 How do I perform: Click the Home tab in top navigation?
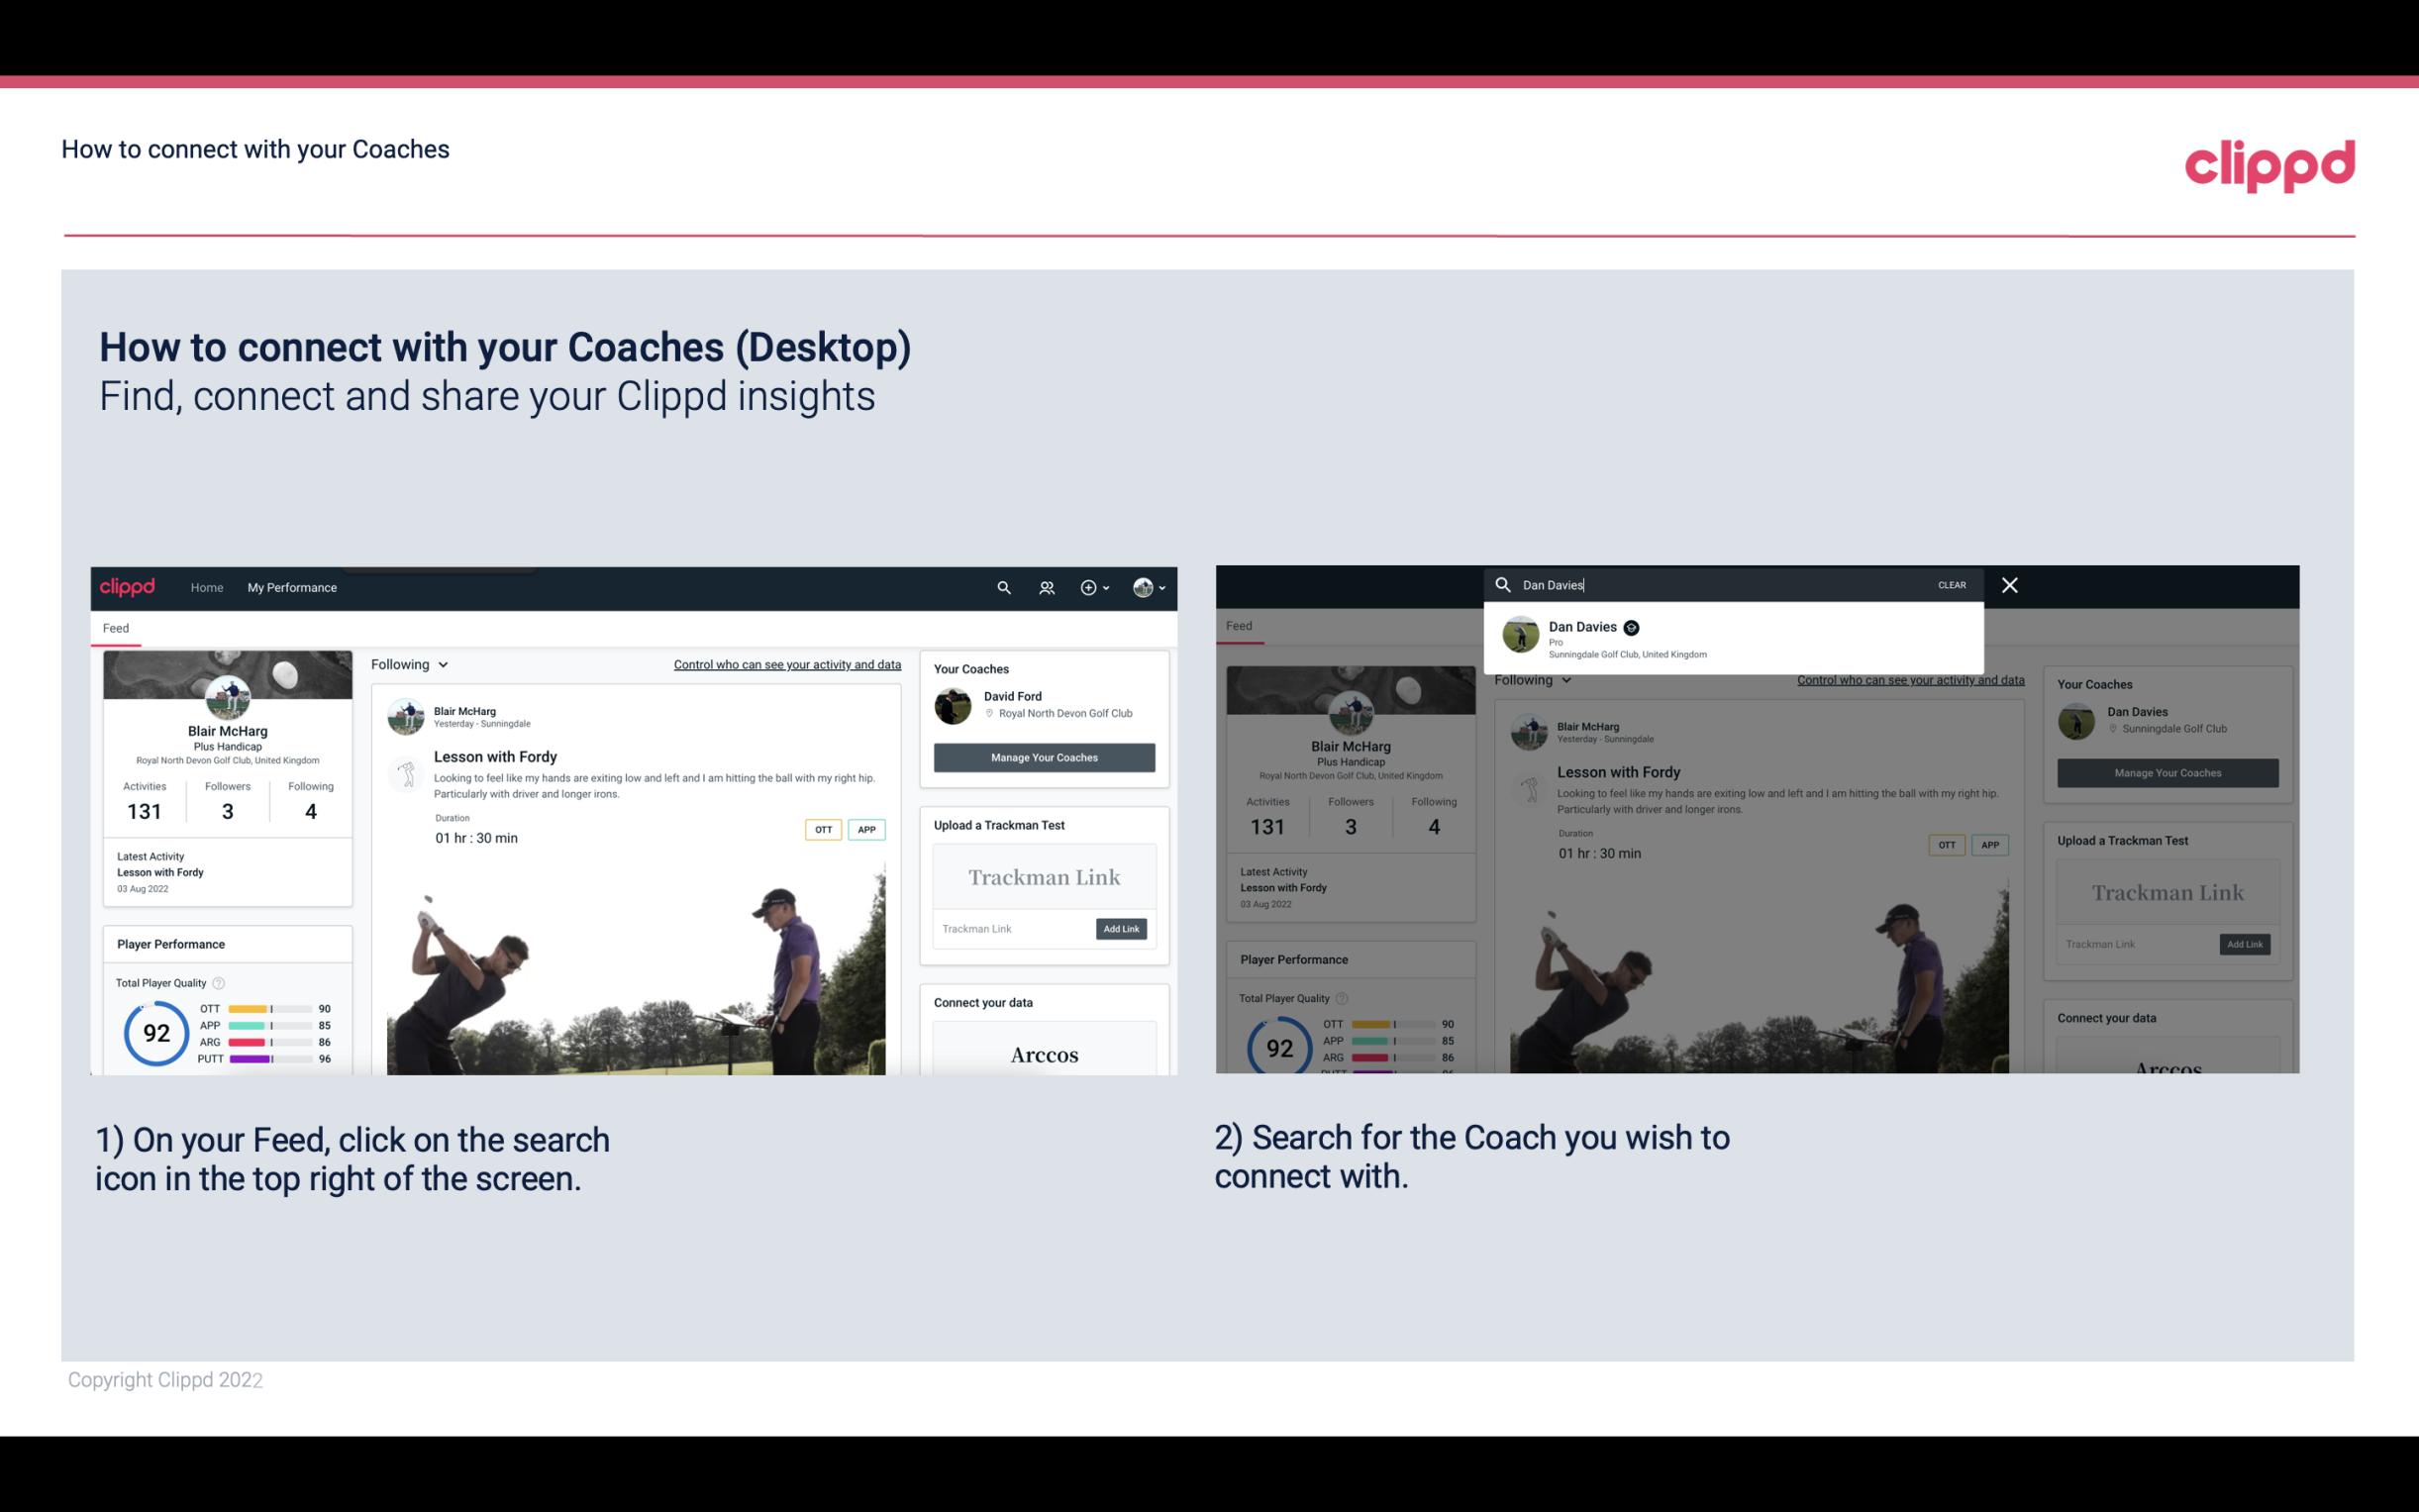coord(206,587)
